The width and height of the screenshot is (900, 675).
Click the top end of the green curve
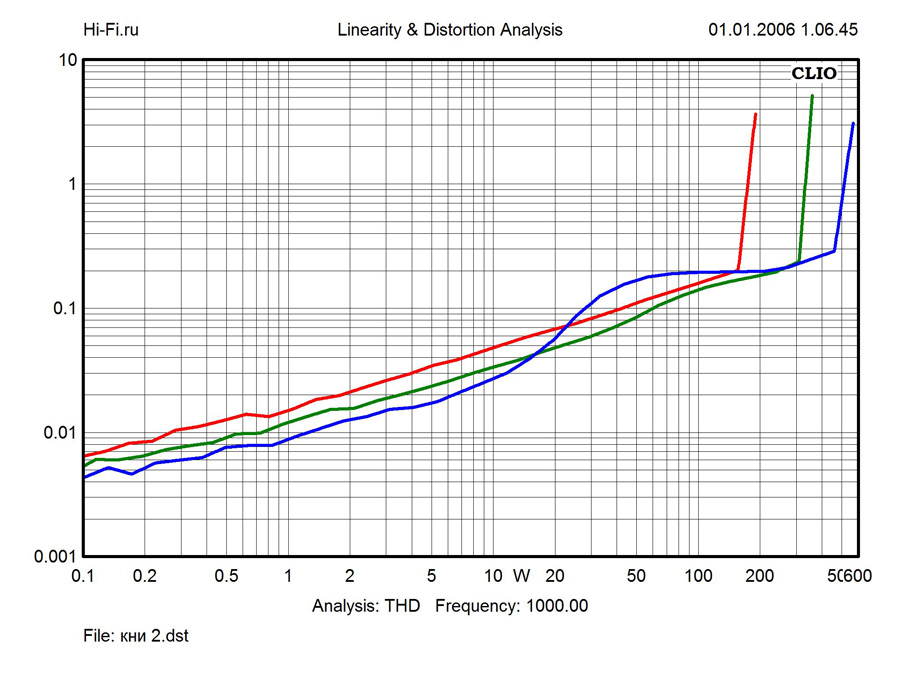pyautogui.click(x=812, y=98)
